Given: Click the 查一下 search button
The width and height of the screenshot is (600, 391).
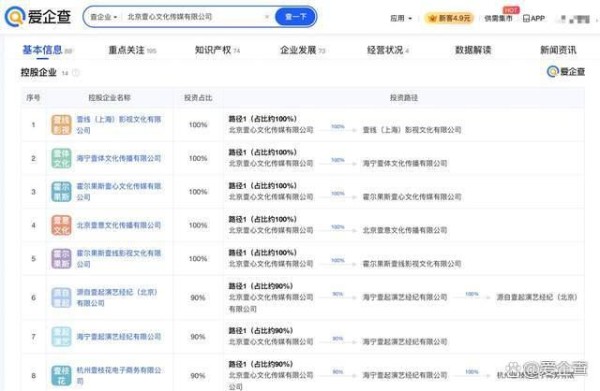Looking at the screenshot, I should point(295,17).
